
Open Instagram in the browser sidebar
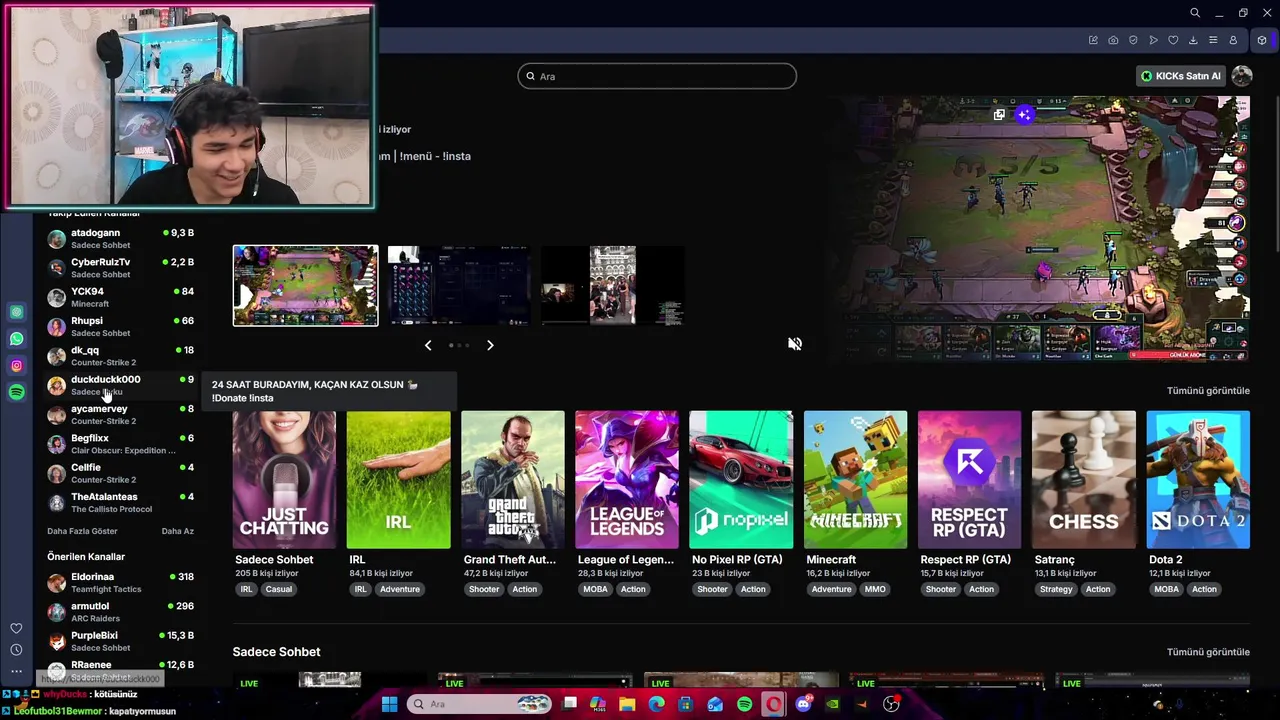[16, 366]
